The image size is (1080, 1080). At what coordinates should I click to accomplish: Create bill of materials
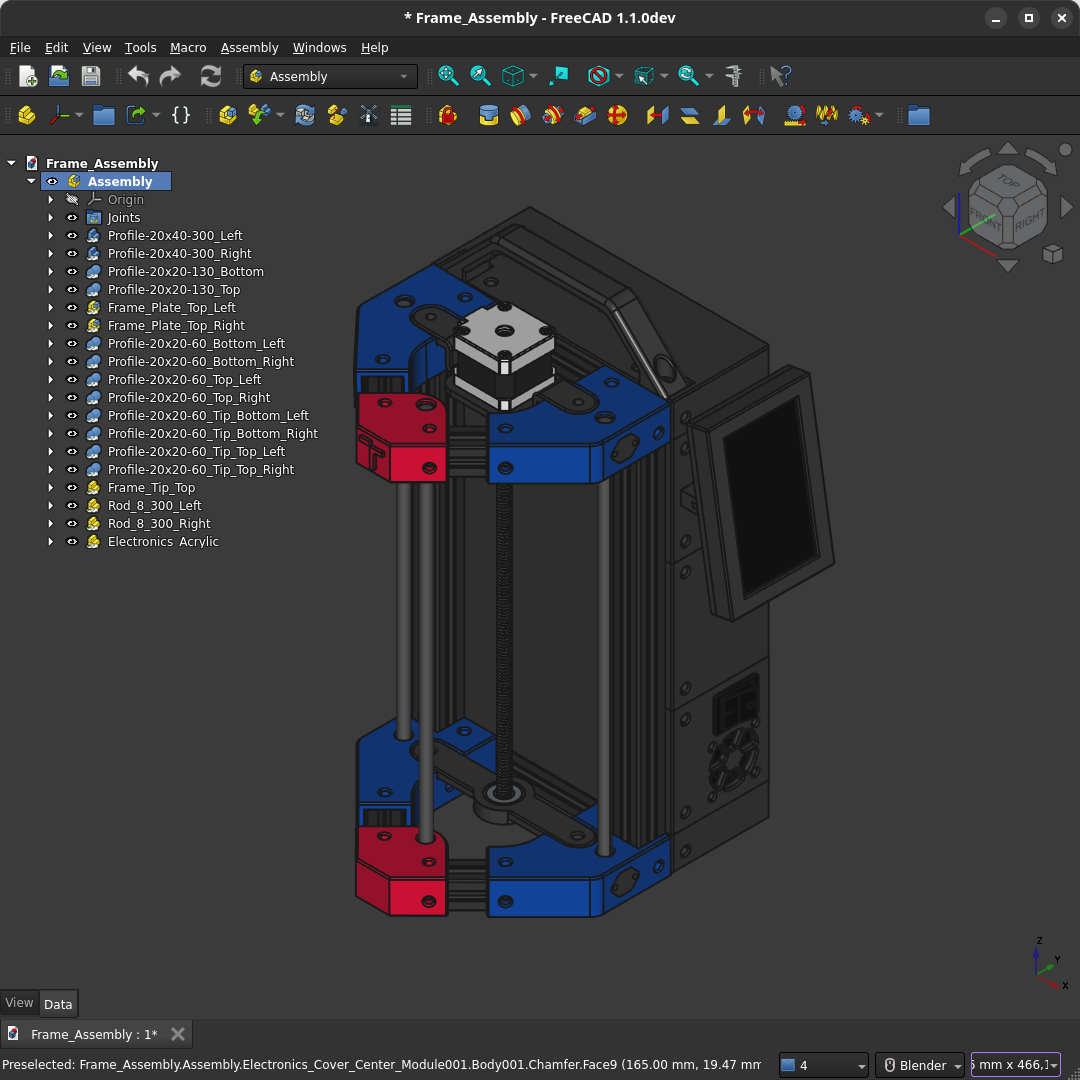pyautogui.click(x=401, y=115)
